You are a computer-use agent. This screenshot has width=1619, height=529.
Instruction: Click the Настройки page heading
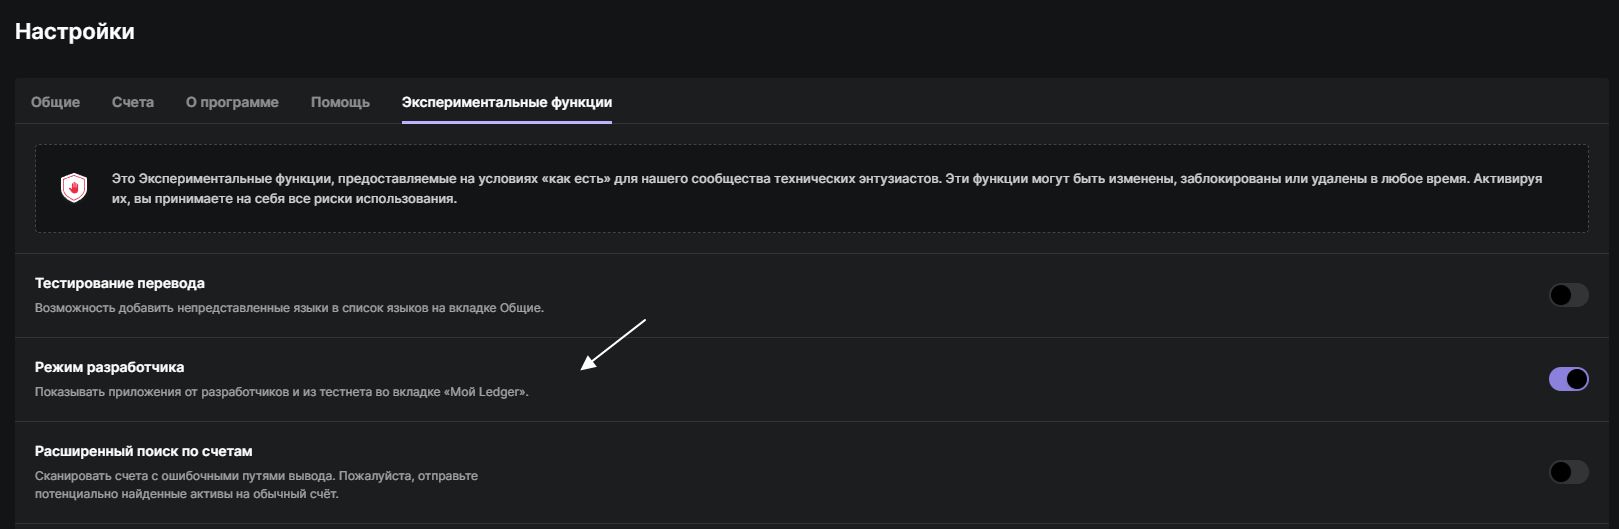75,32
